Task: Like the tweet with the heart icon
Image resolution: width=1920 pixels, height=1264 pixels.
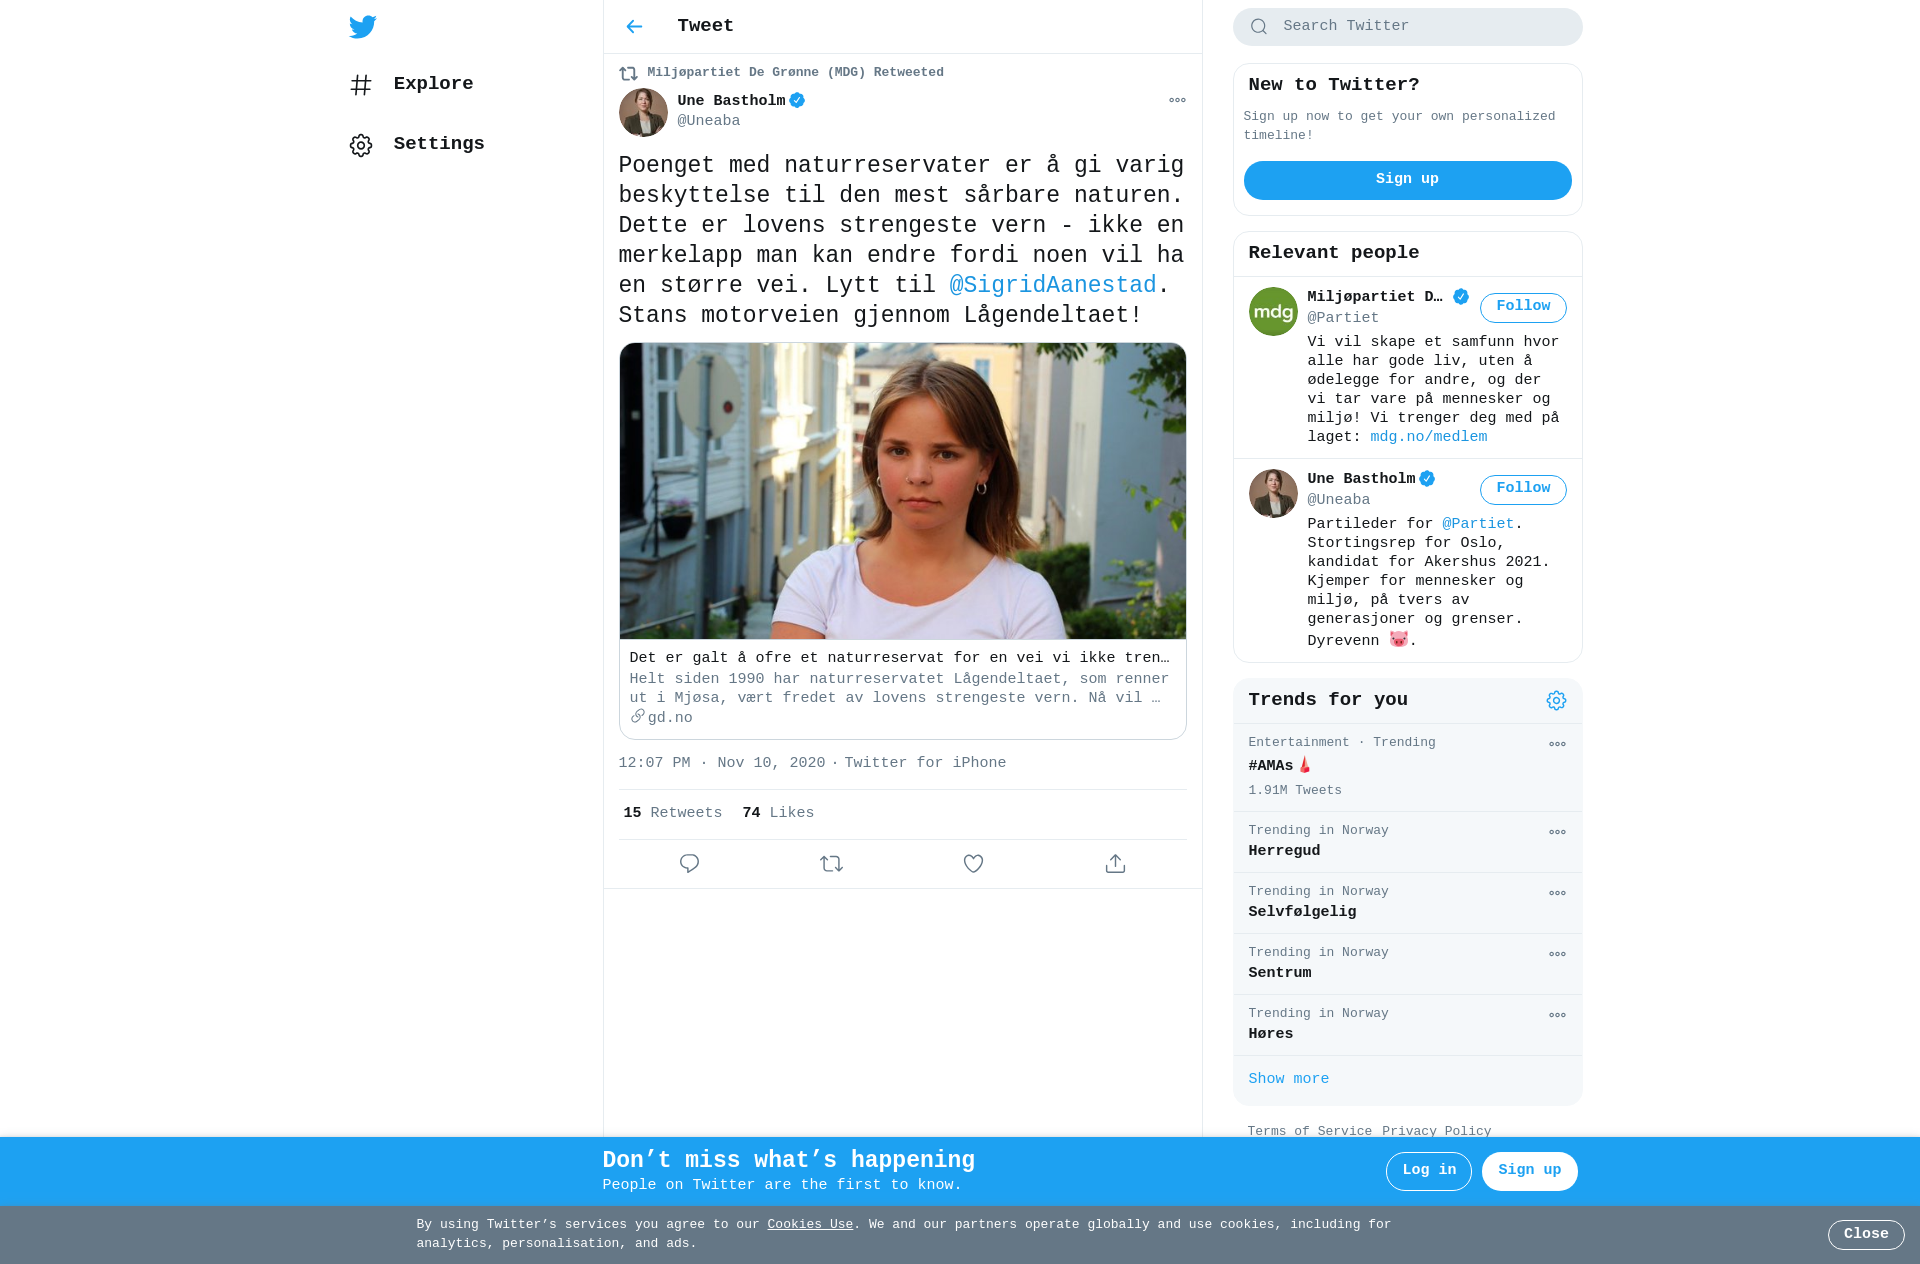Action: [973, 863]
